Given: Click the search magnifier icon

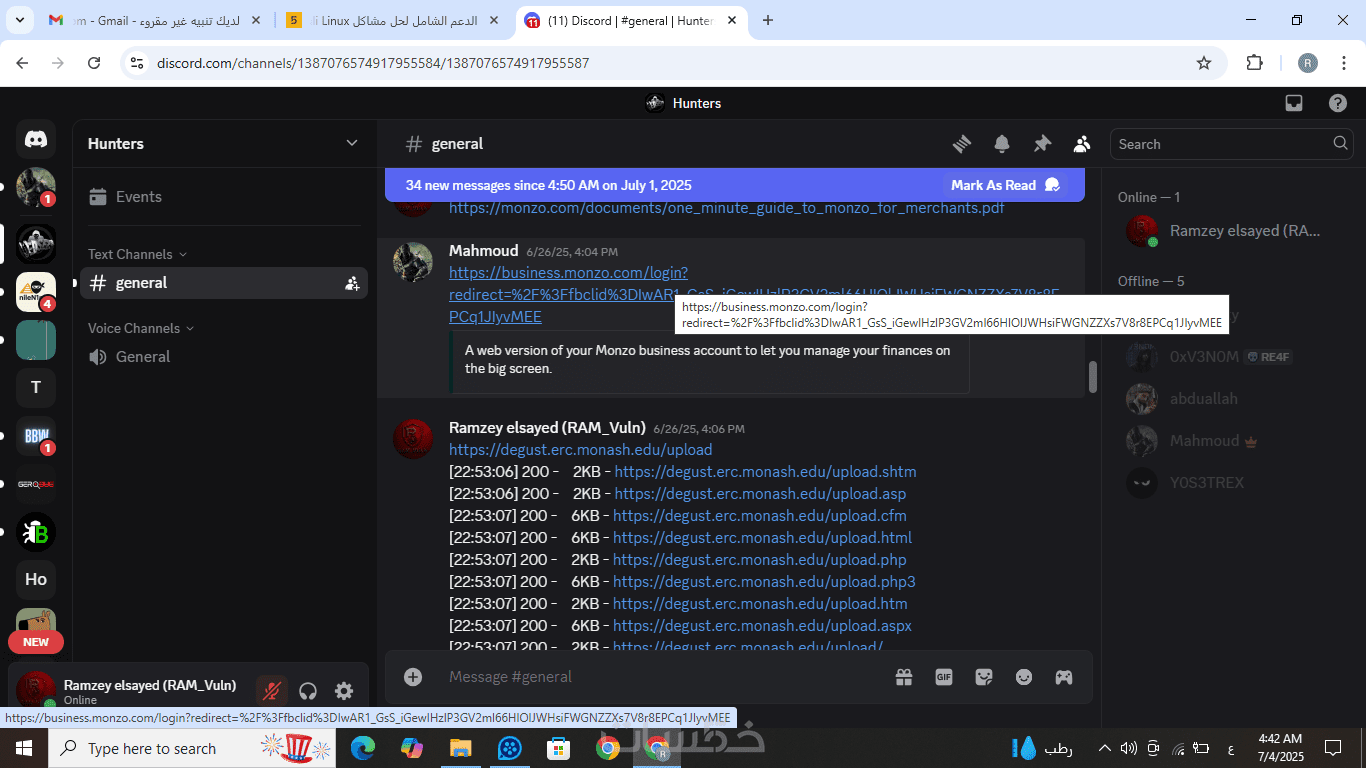Looking at the screenshot, I should [x=1340, y=144].
